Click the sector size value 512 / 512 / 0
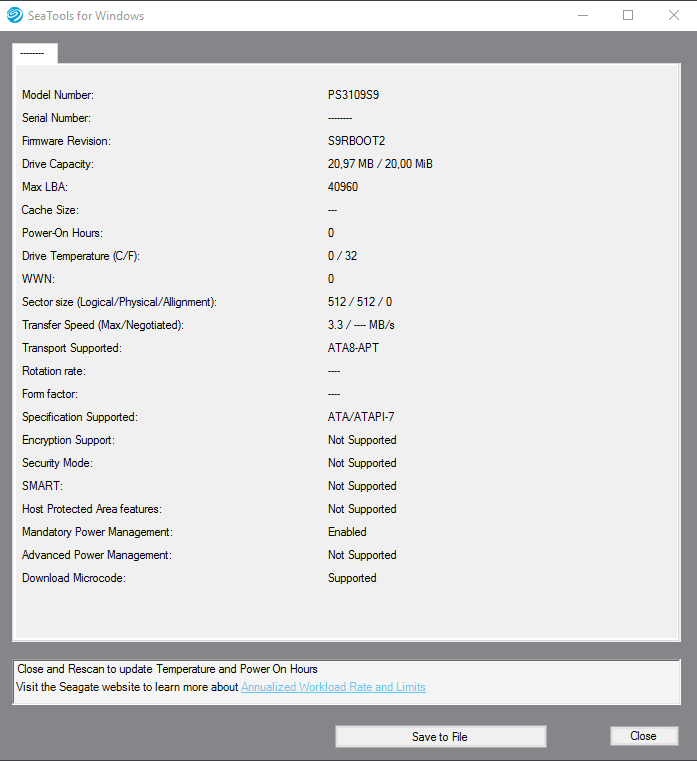The width and height of the screenshot is (697, 761). click(x=360, y=302)
